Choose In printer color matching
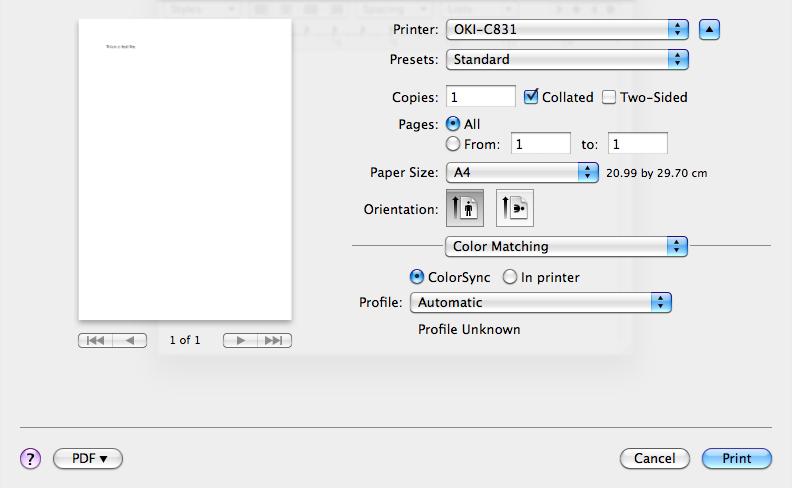The height and width of the screenshot is (488, 792). click(x=510, y=277)
